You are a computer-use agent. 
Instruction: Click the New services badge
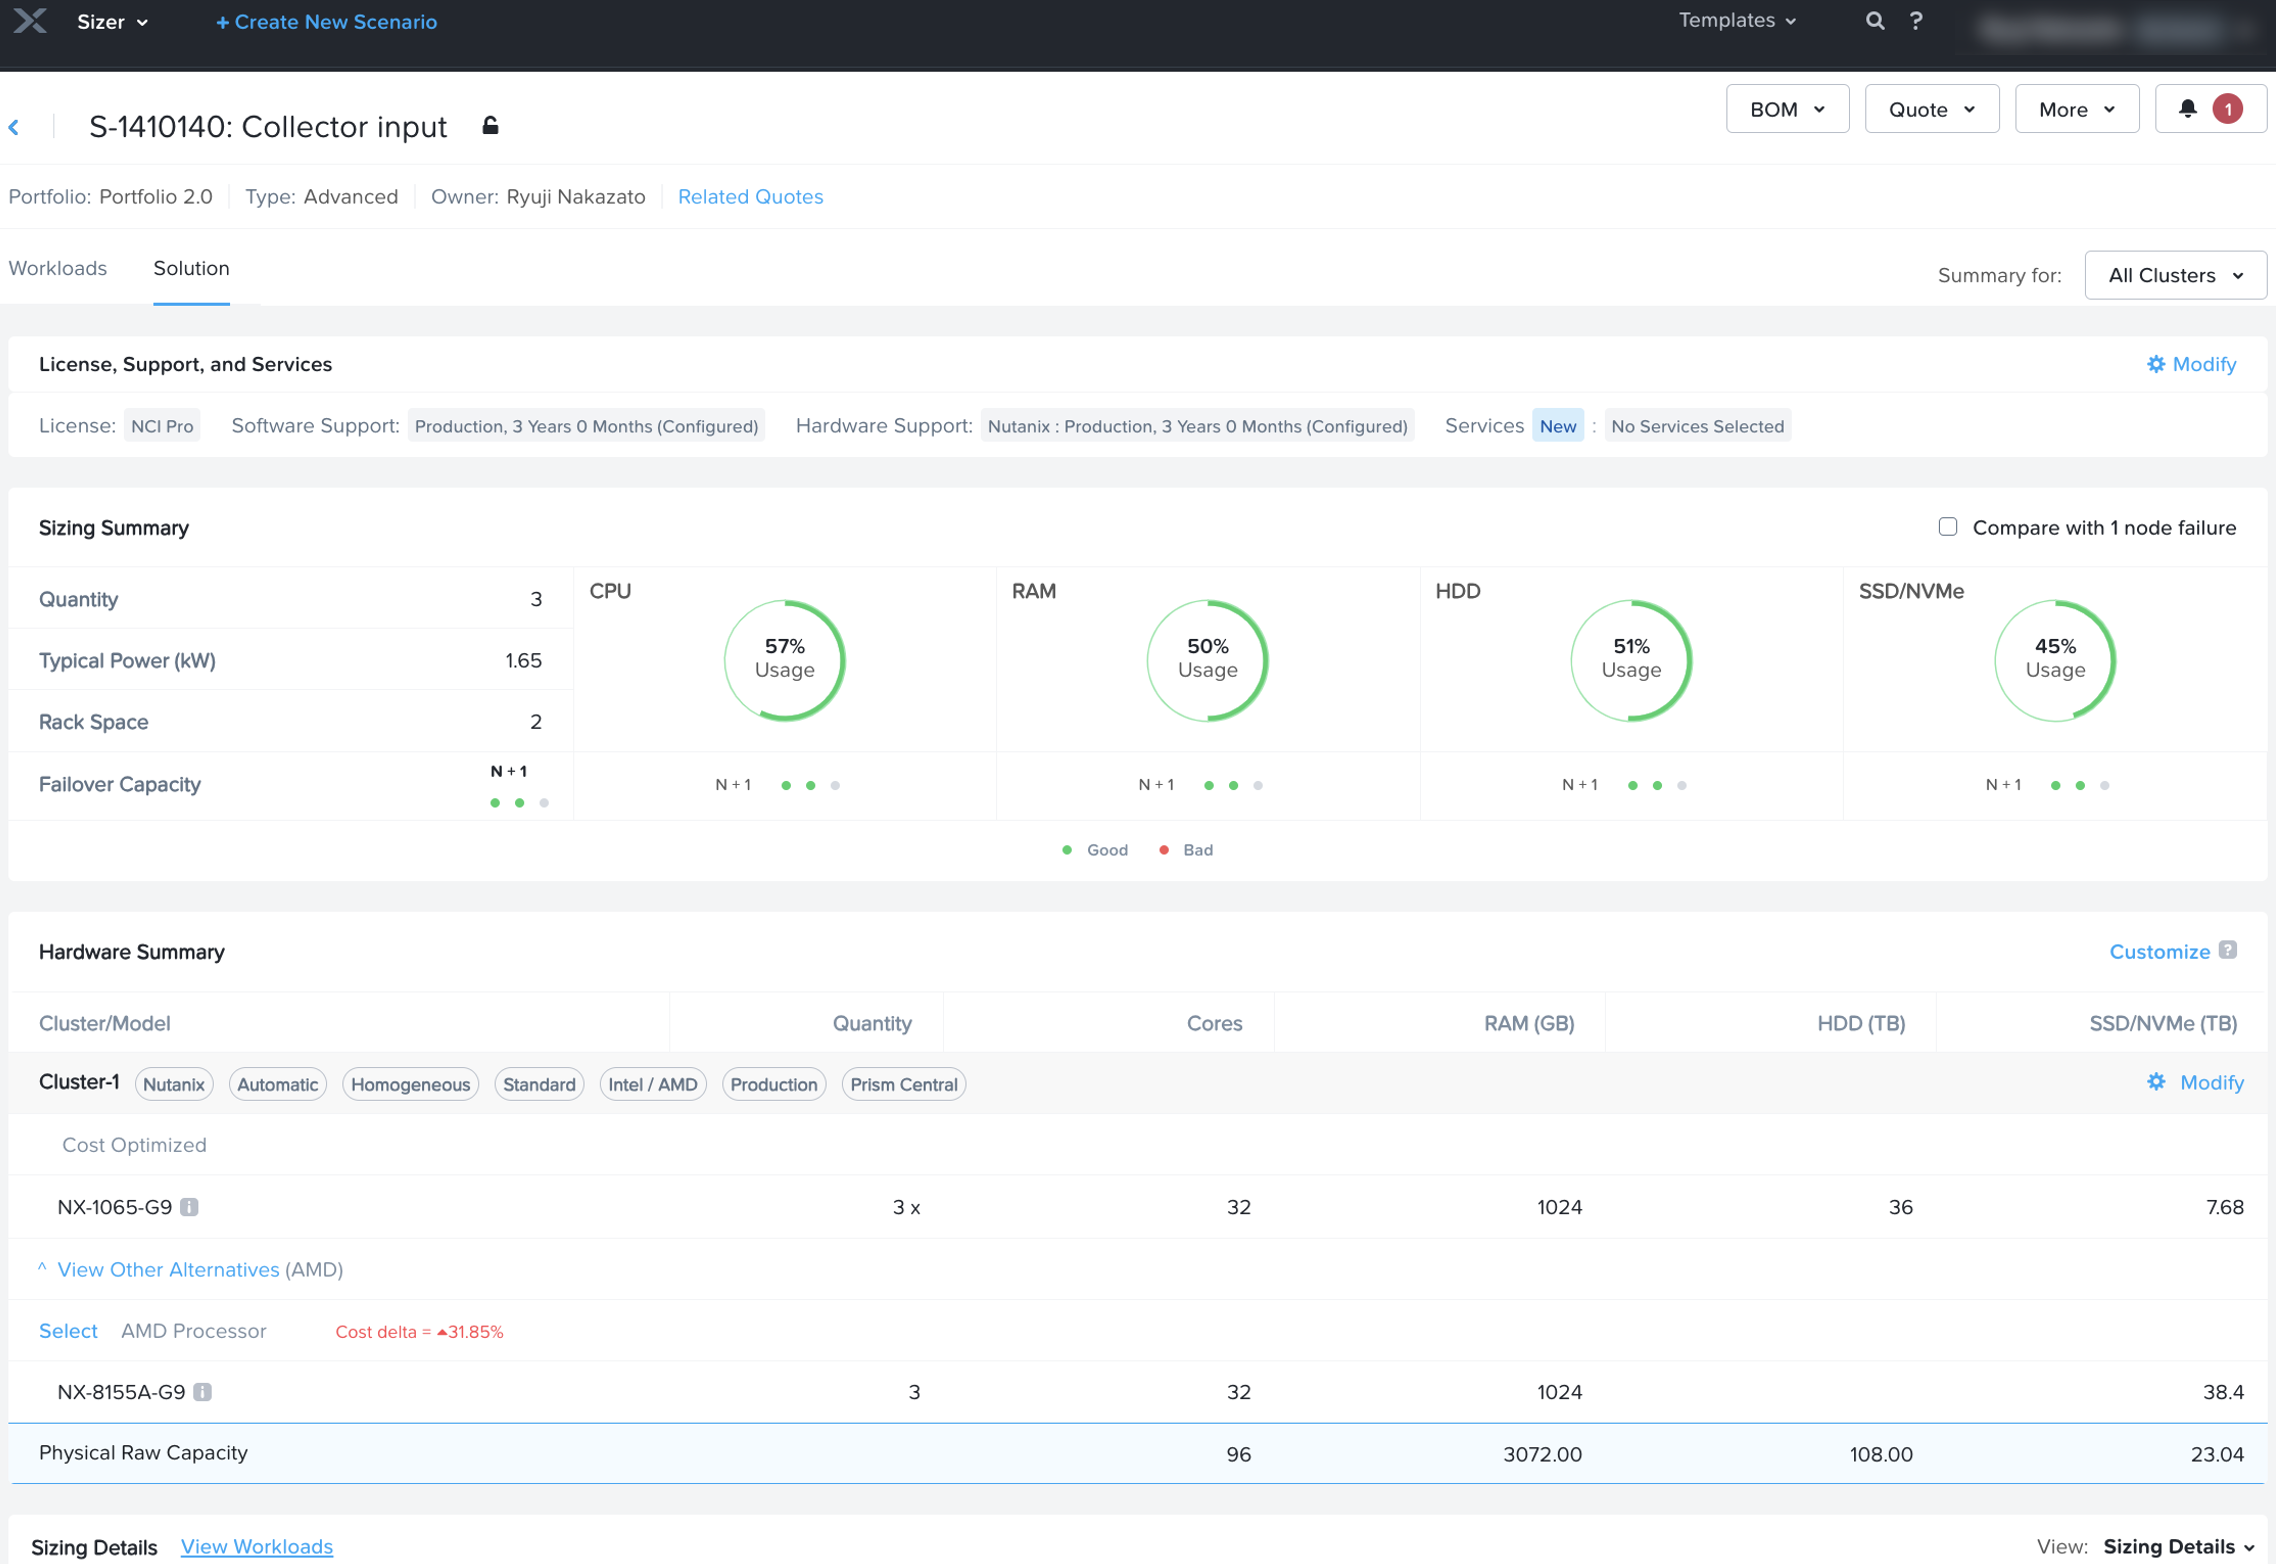click(1557, 426)
